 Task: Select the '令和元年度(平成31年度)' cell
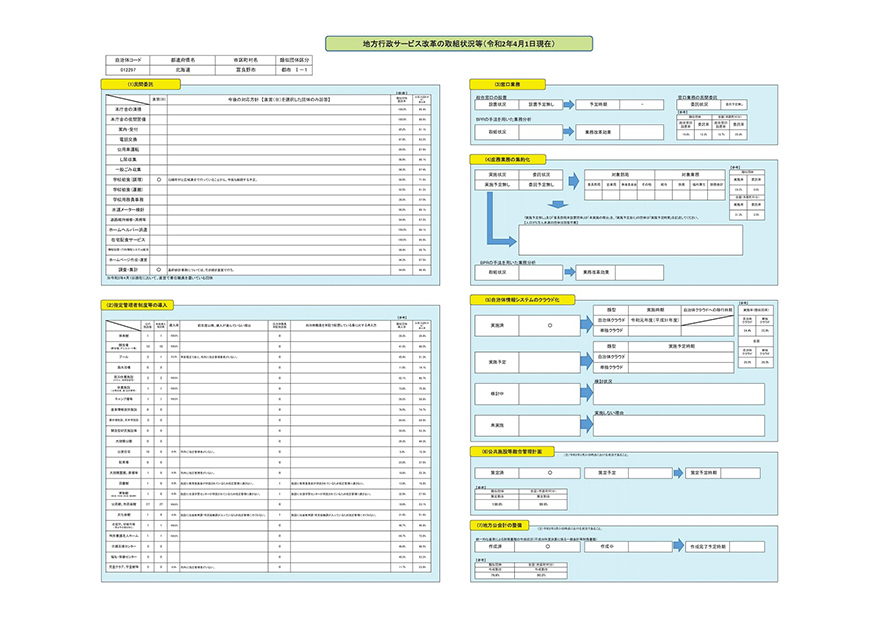point(655,321)
